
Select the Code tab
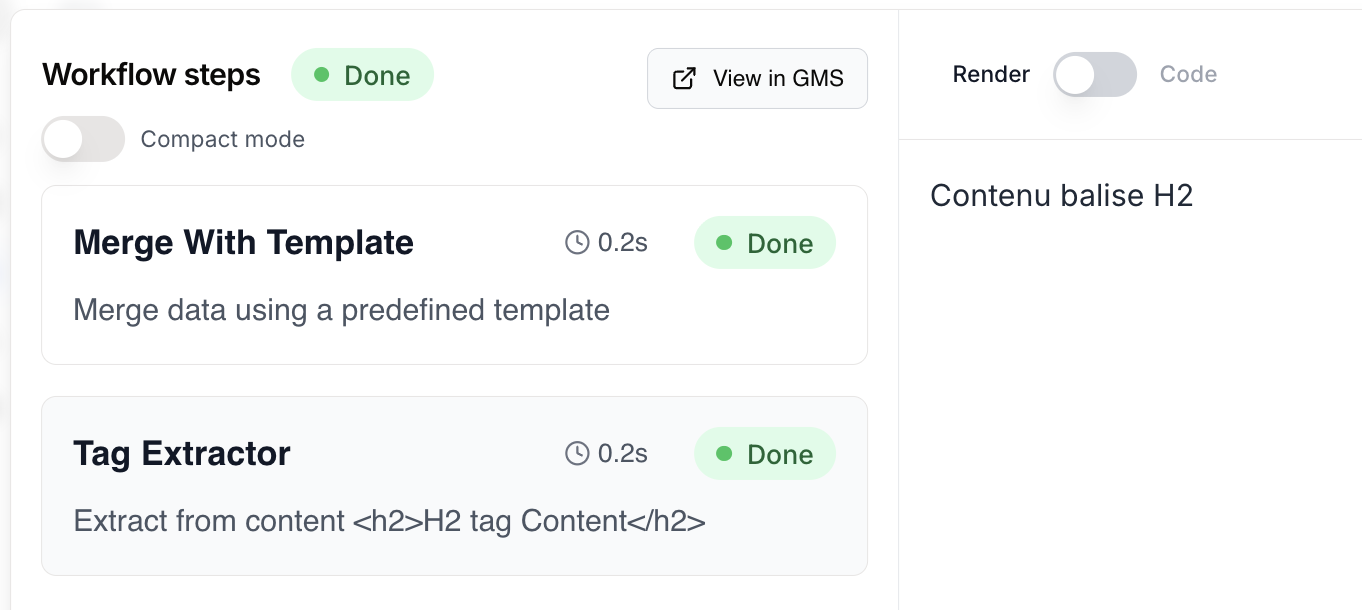[1188, 74]
